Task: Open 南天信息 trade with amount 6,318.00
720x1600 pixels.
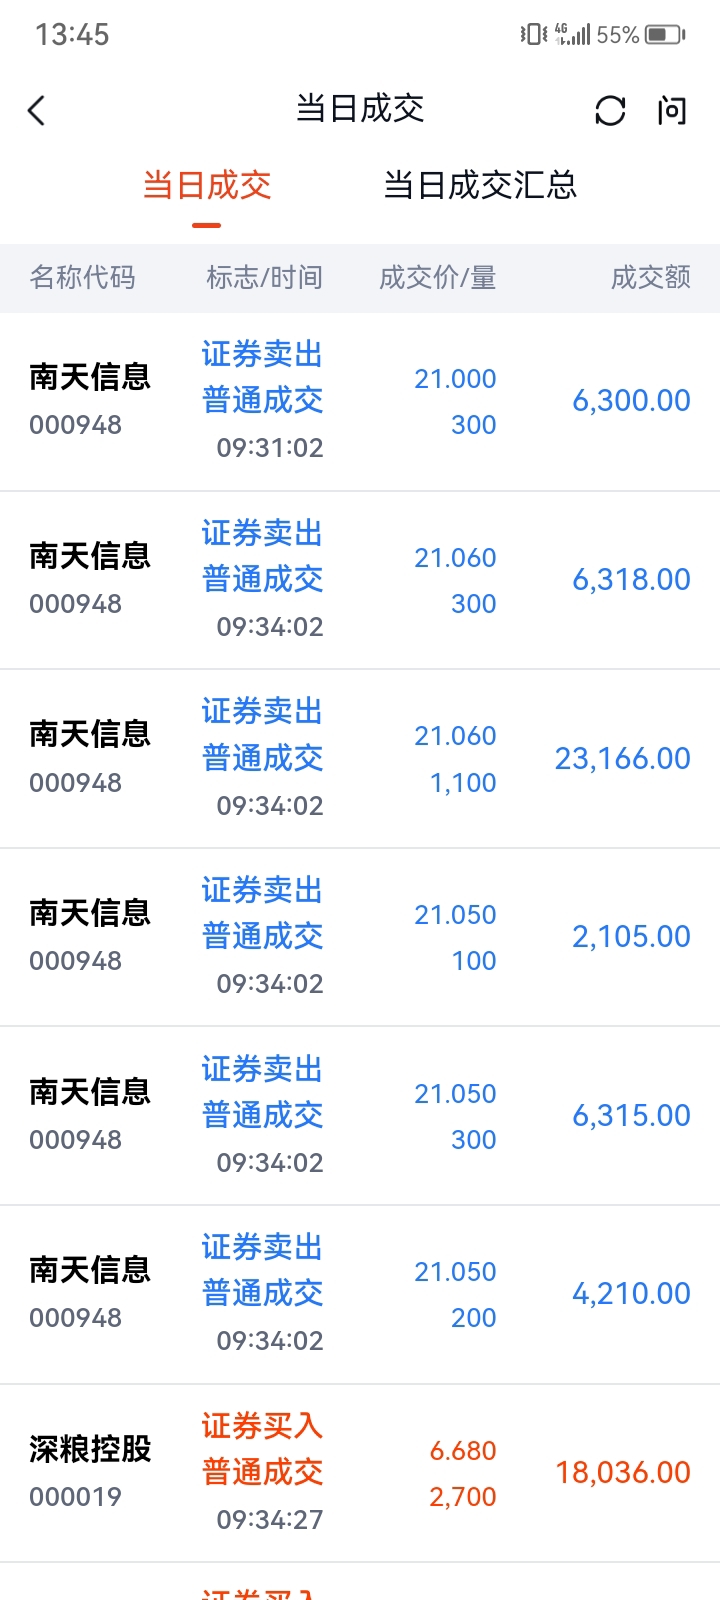Action: pos(360,580)
